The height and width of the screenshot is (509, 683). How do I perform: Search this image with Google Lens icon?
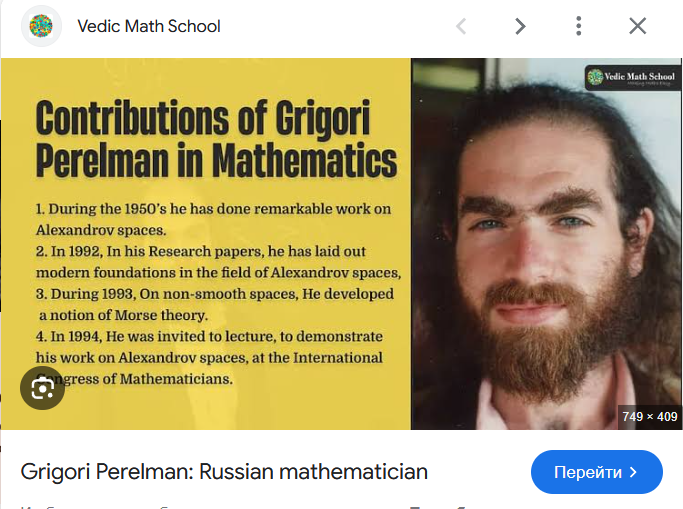click(x=42, y=388)
